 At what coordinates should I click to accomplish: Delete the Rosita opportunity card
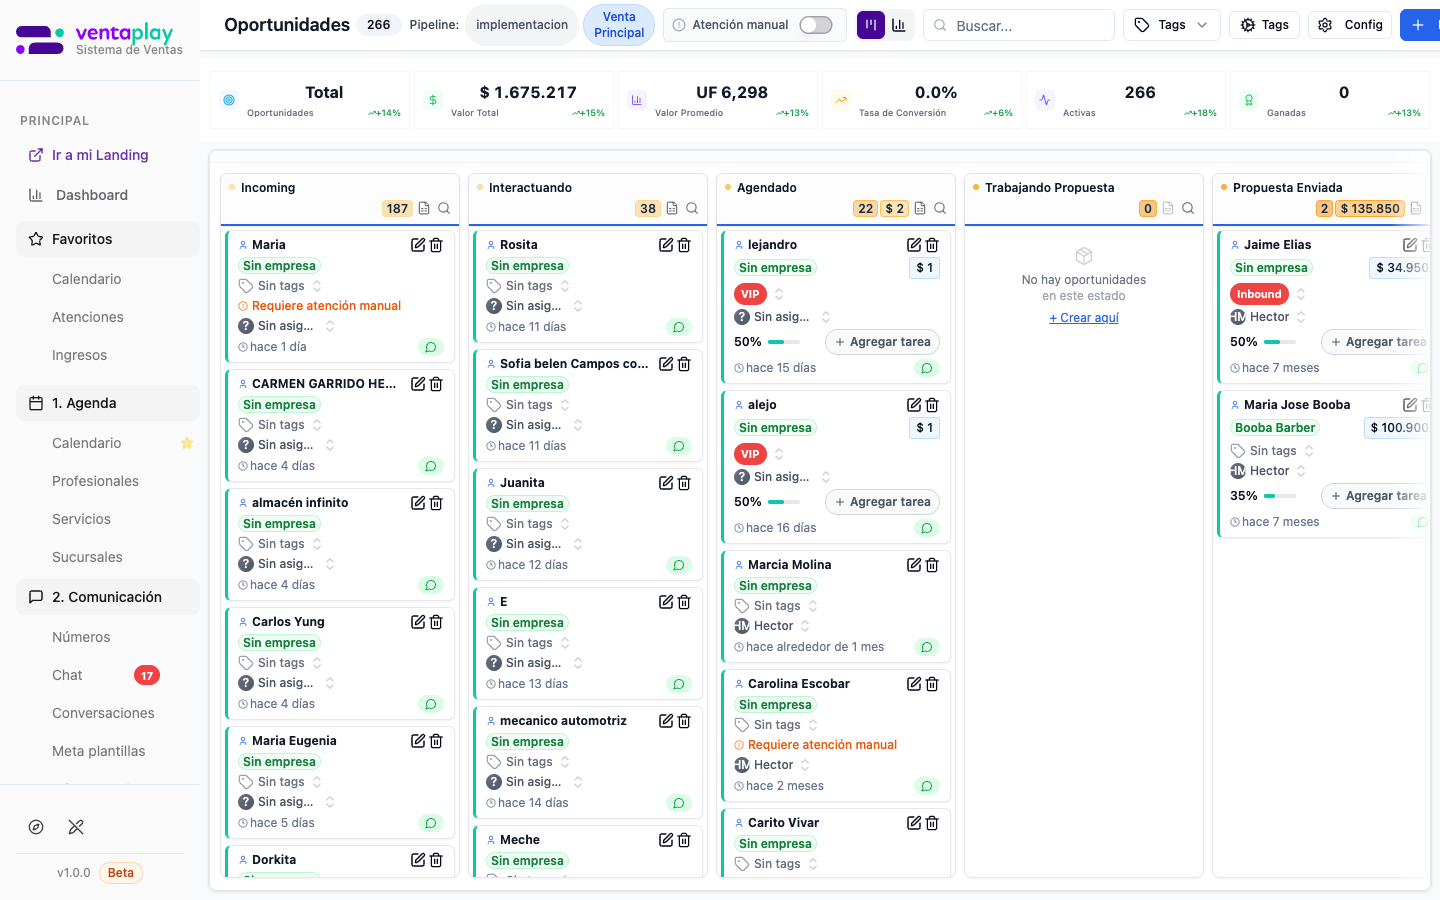click(x=684, y=245)
